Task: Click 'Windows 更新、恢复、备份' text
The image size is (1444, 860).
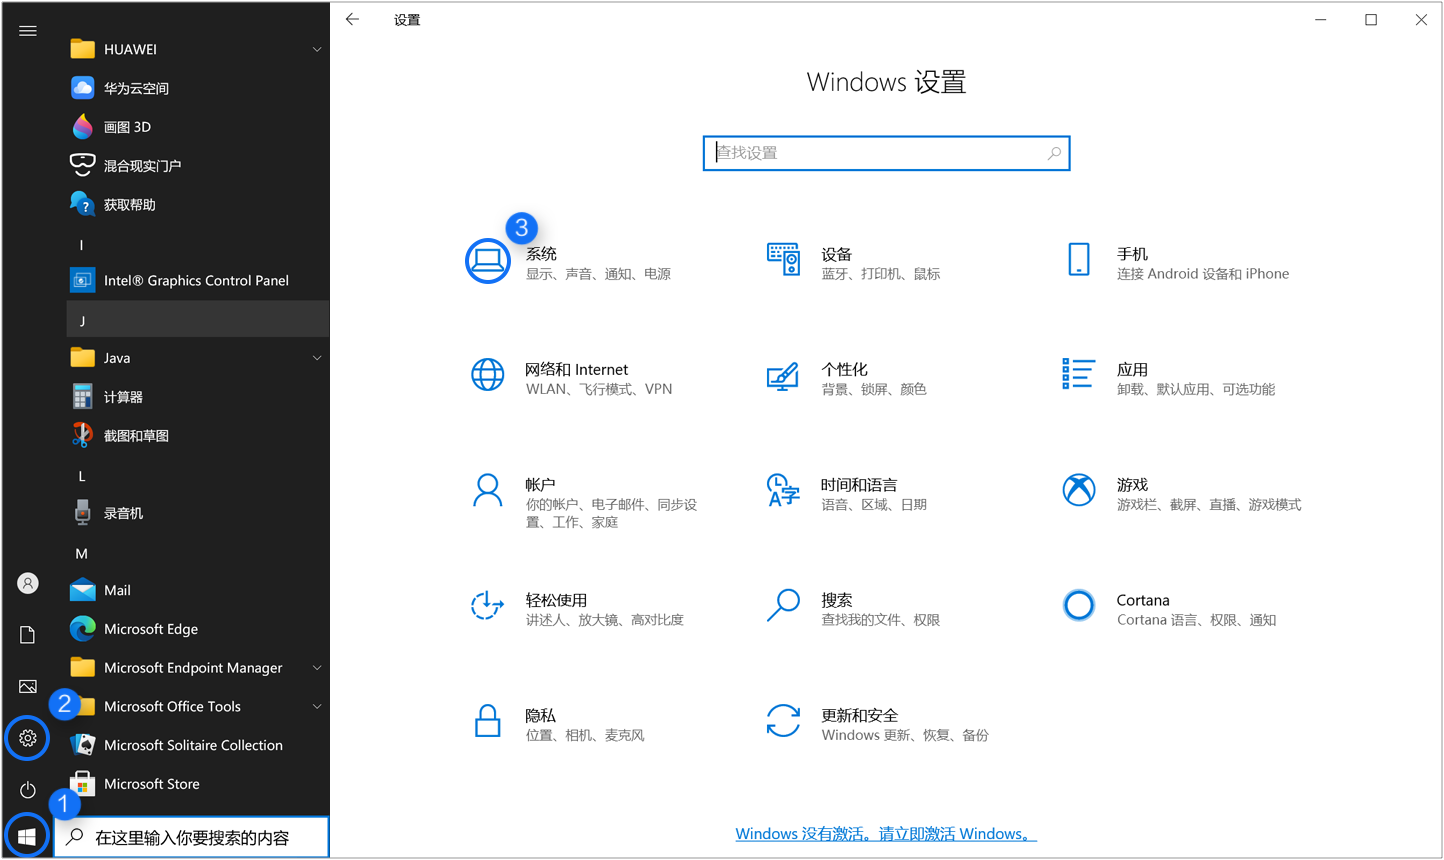Action: [x=905, y=735]
